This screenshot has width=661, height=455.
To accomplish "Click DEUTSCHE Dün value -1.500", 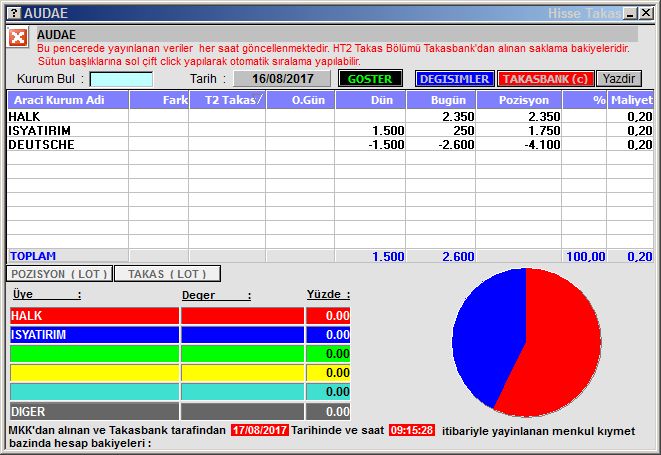I will (x=386, y=145).
